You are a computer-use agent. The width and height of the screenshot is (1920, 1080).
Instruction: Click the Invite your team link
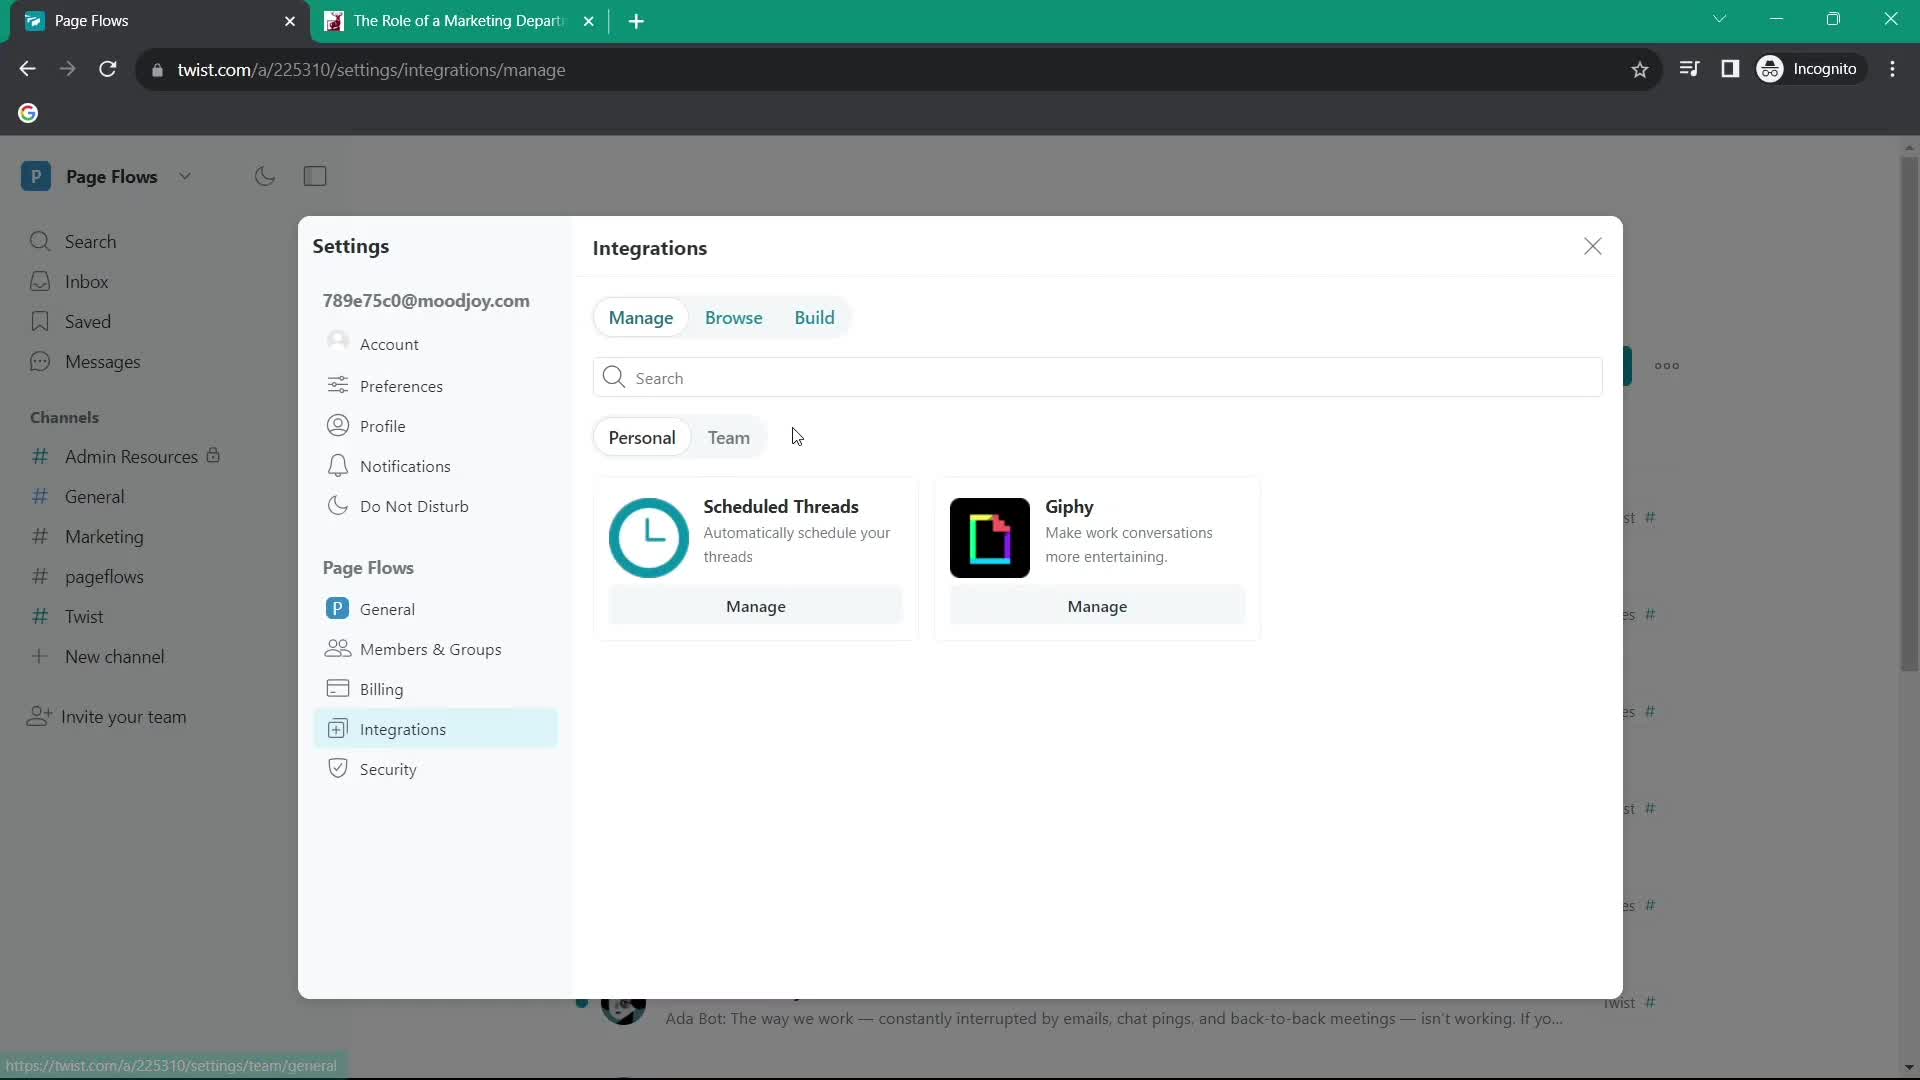coord(124,716)
